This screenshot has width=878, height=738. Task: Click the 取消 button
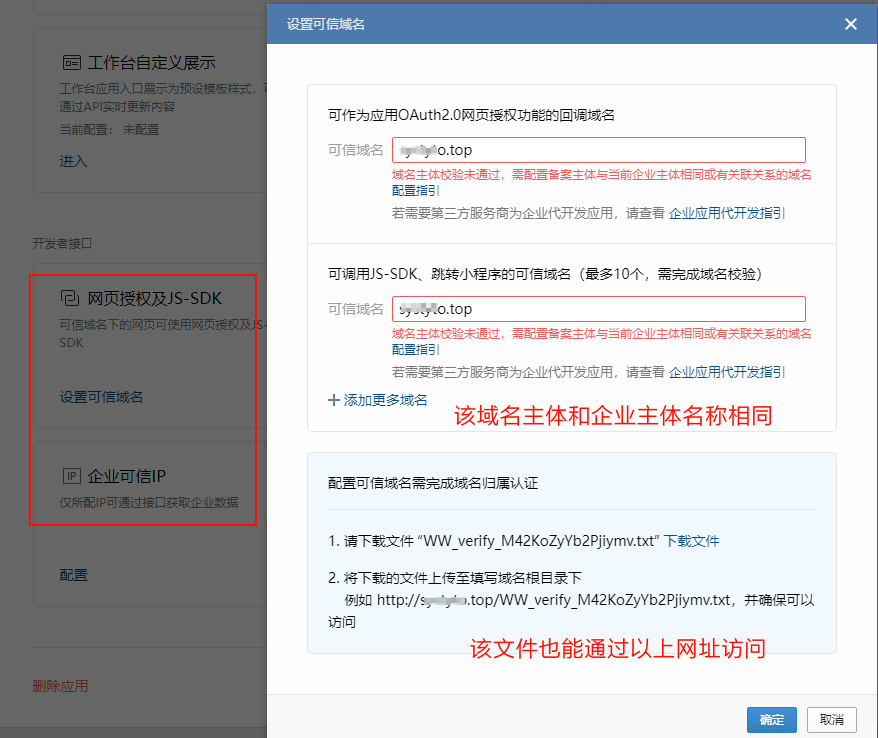pos(832,720)
